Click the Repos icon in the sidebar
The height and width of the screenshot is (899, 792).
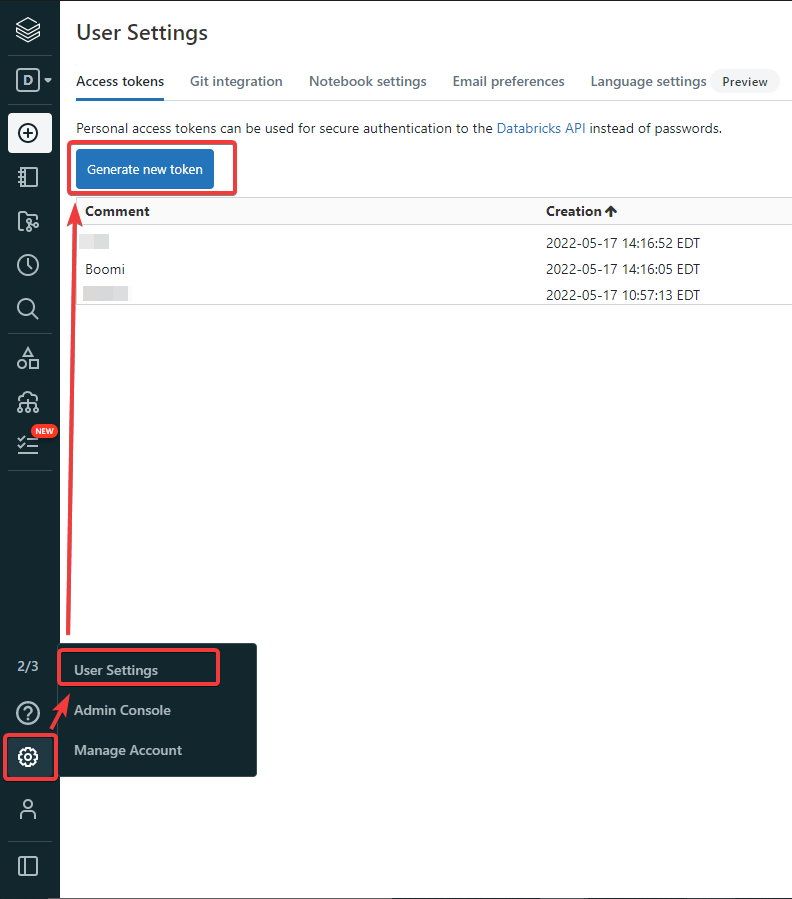click(x=29, y=221)
